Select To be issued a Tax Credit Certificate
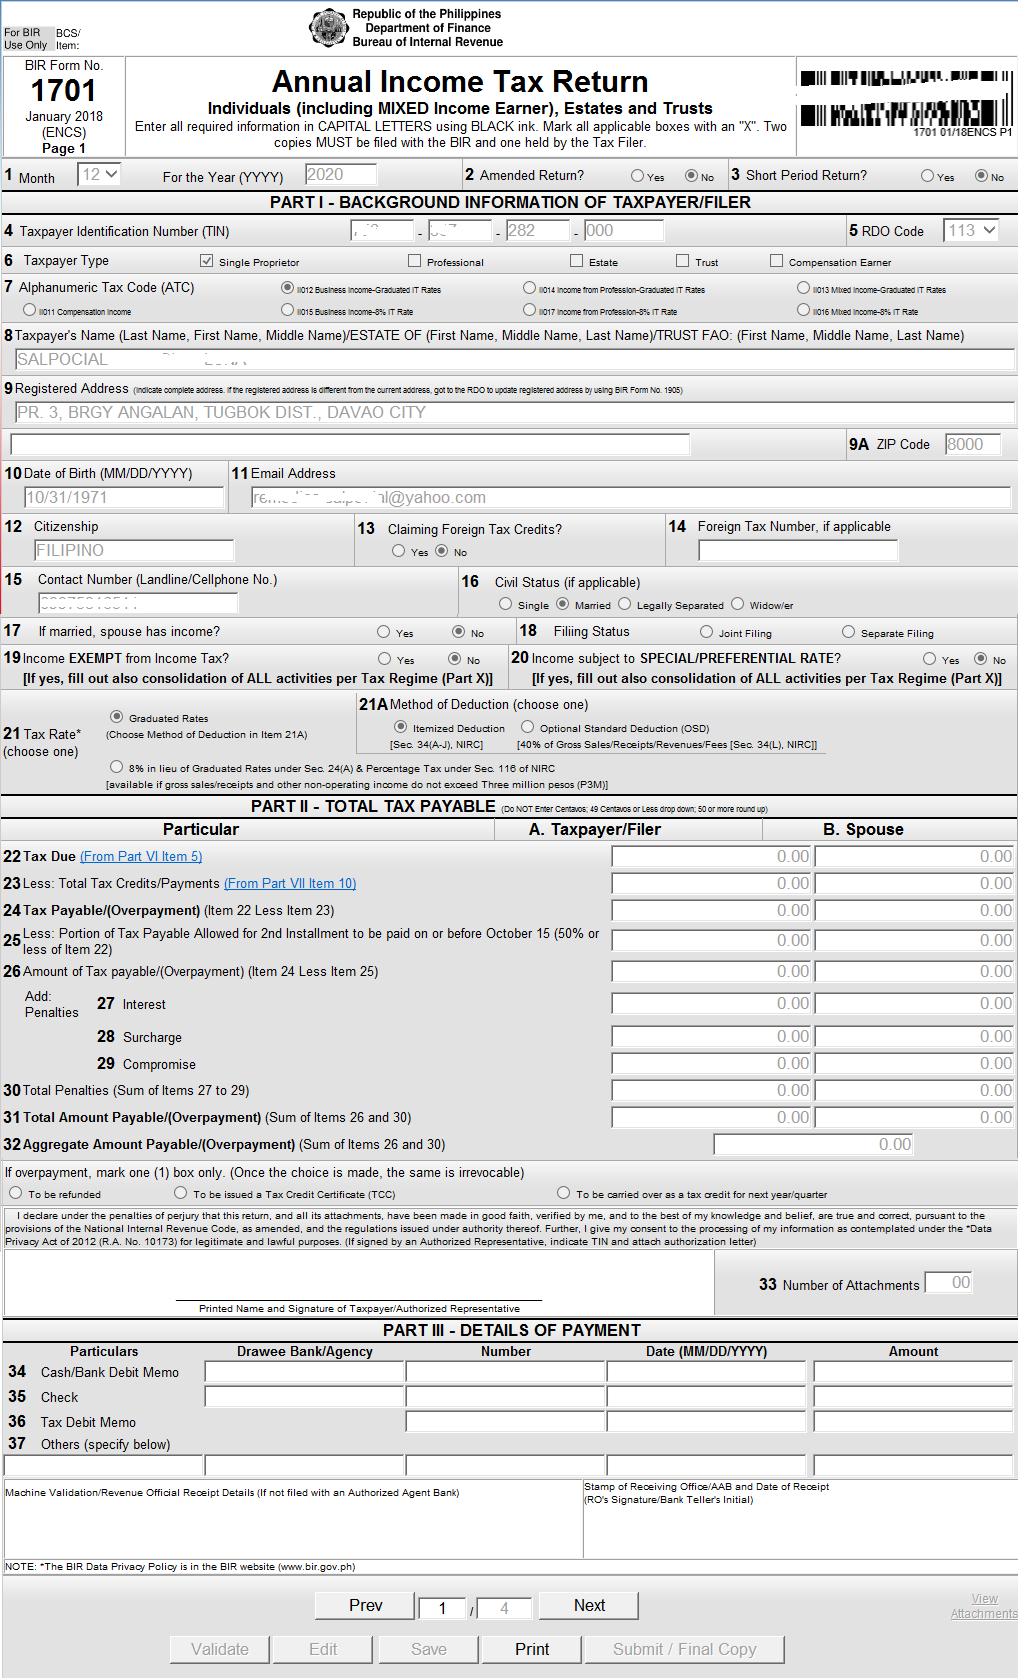Image resolution: width=1018 pixels, height=1678 pixels. [180, 1193]
